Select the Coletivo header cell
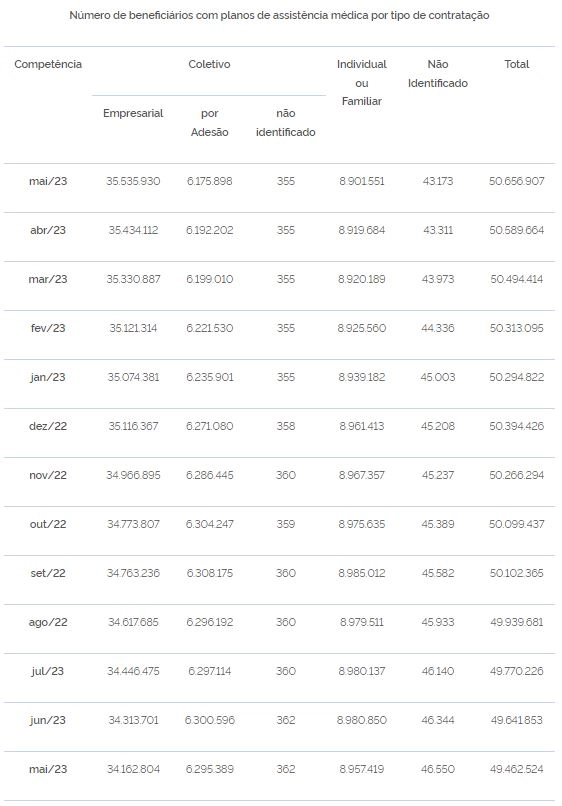This screenshot has height=806, width=562. coord(209,64)
